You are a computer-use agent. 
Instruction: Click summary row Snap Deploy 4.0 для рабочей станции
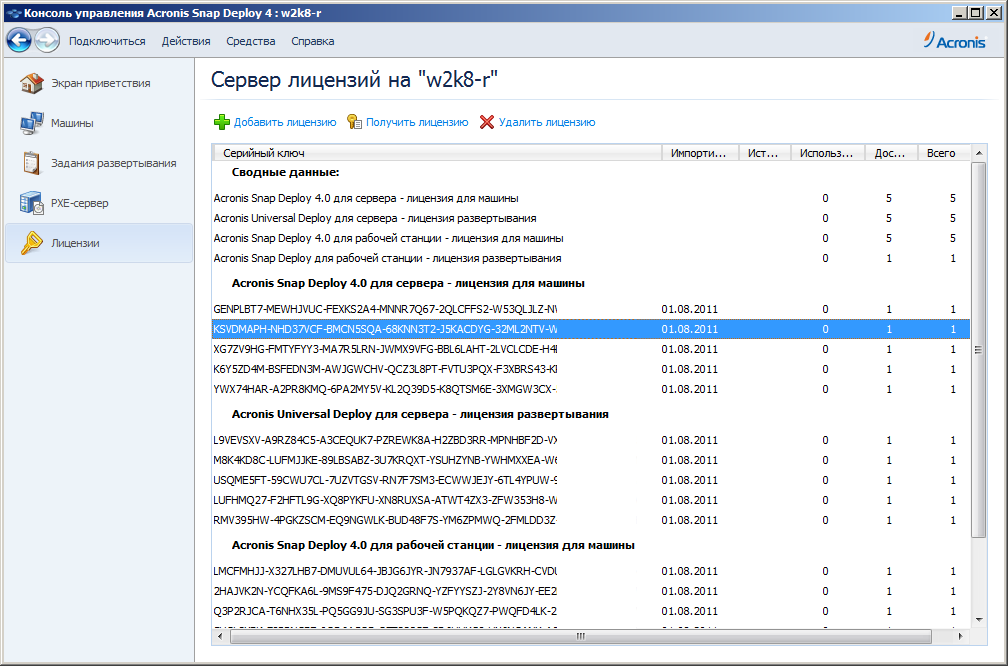coord(591,238)
